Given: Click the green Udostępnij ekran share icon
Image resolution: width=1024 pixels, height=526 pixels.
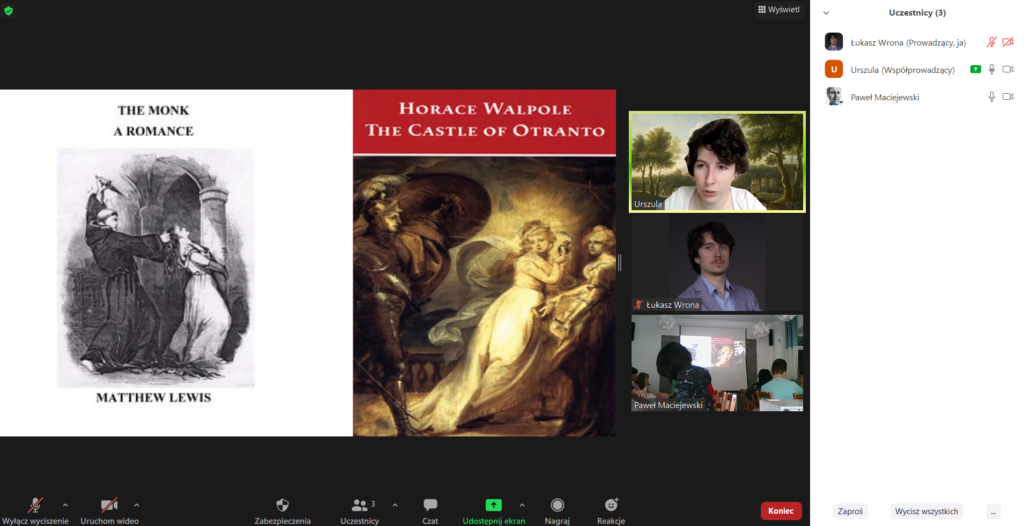Looking at the screenshot, I should click(493, 505).
